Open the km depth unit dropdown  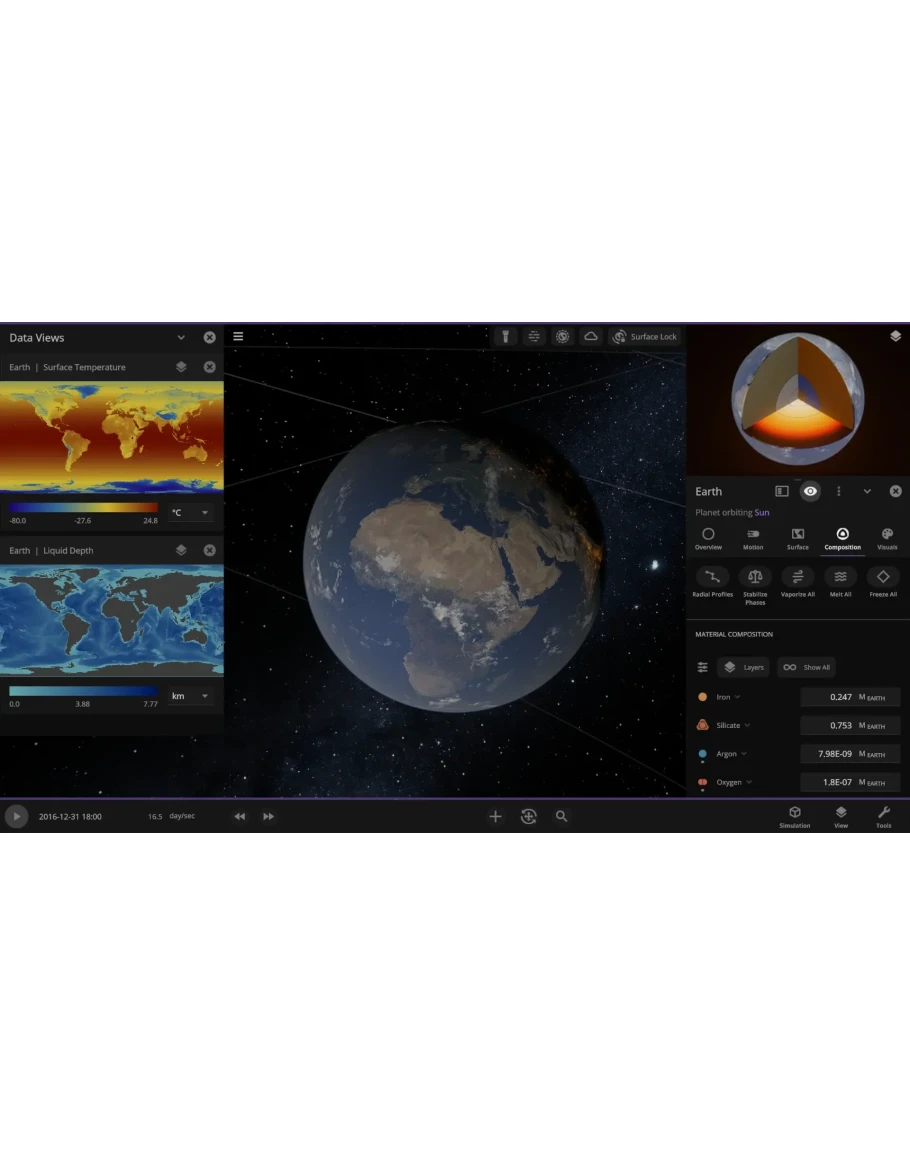click(x=190, y=696)
